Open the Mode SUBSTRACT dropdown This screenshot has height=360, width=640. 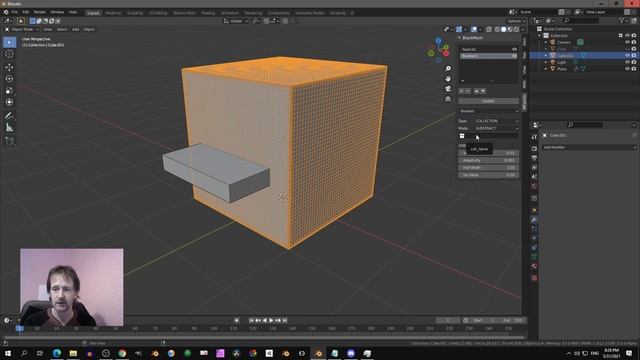click(496, 129)
